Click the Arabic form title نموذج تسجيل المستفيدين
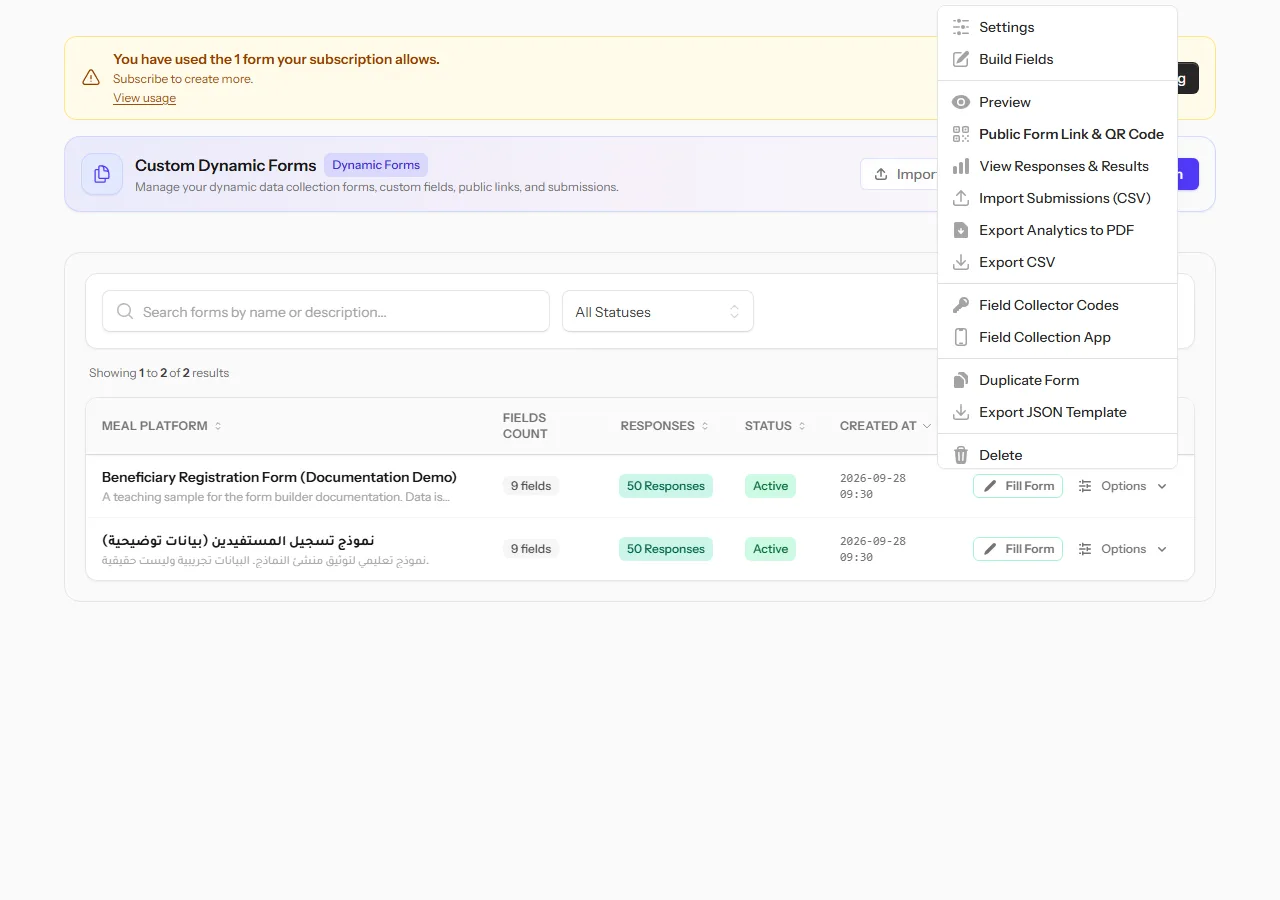 pyautogui.click(x=238, y=541)
